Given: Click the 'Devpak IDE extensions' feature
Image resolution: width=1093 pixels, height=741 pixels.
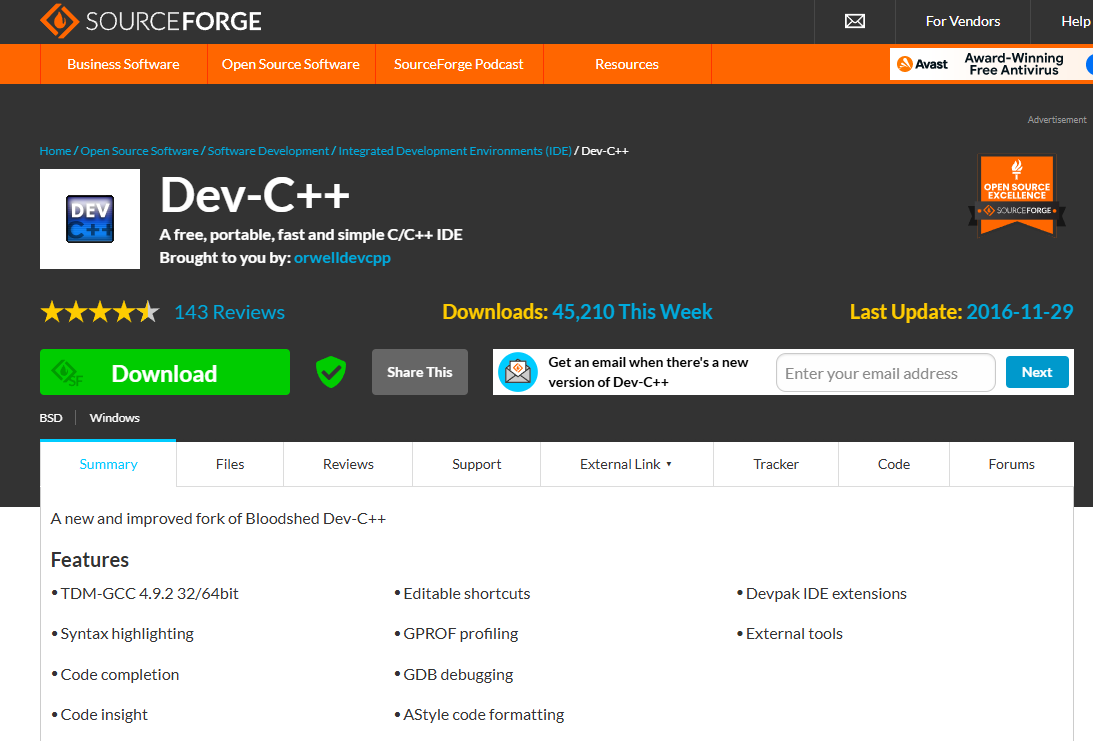Looking at the screenshot, I should 826,594.
